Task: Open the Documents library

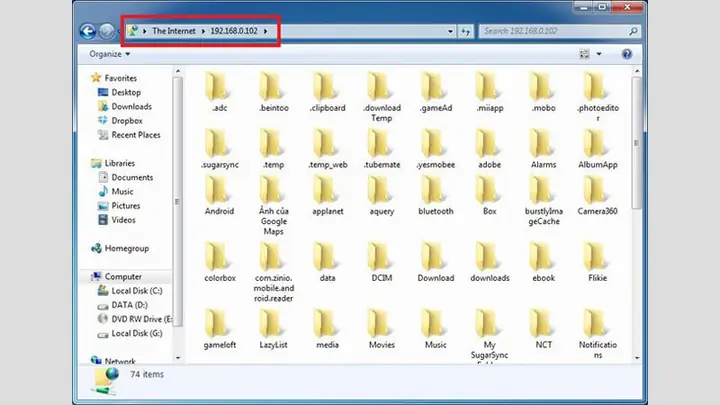Action: click(x=125, y=178)
